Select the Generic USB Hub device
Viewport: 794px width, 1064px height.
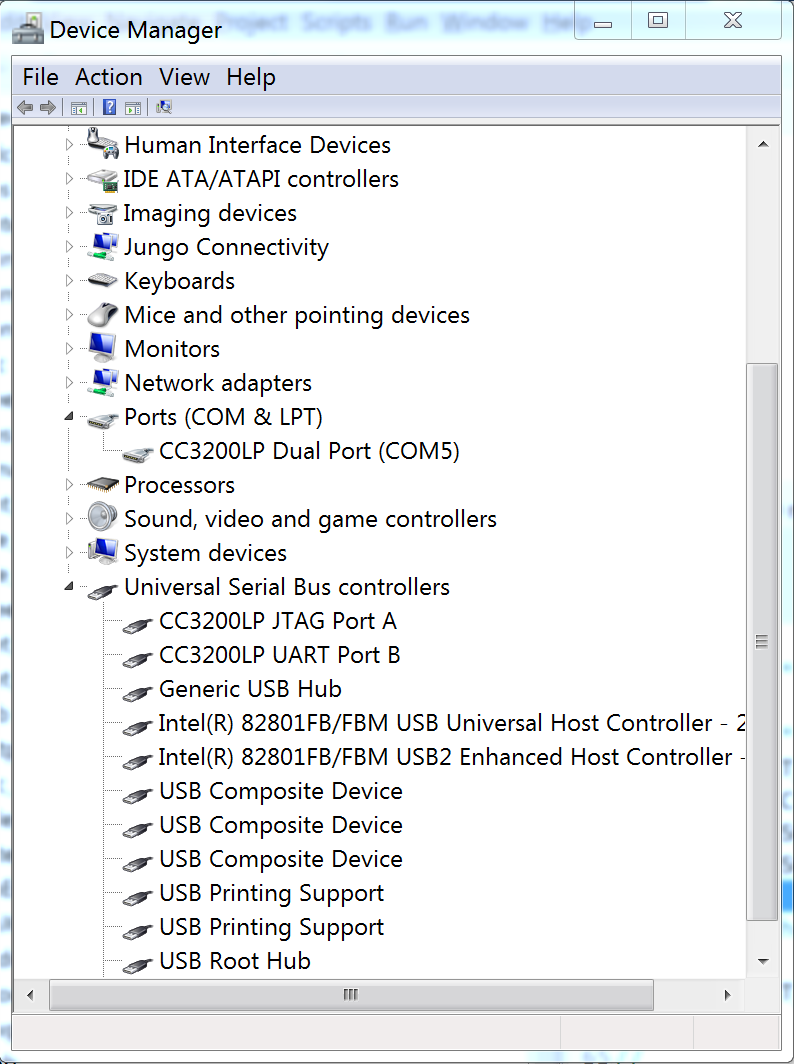click(250, 689)
